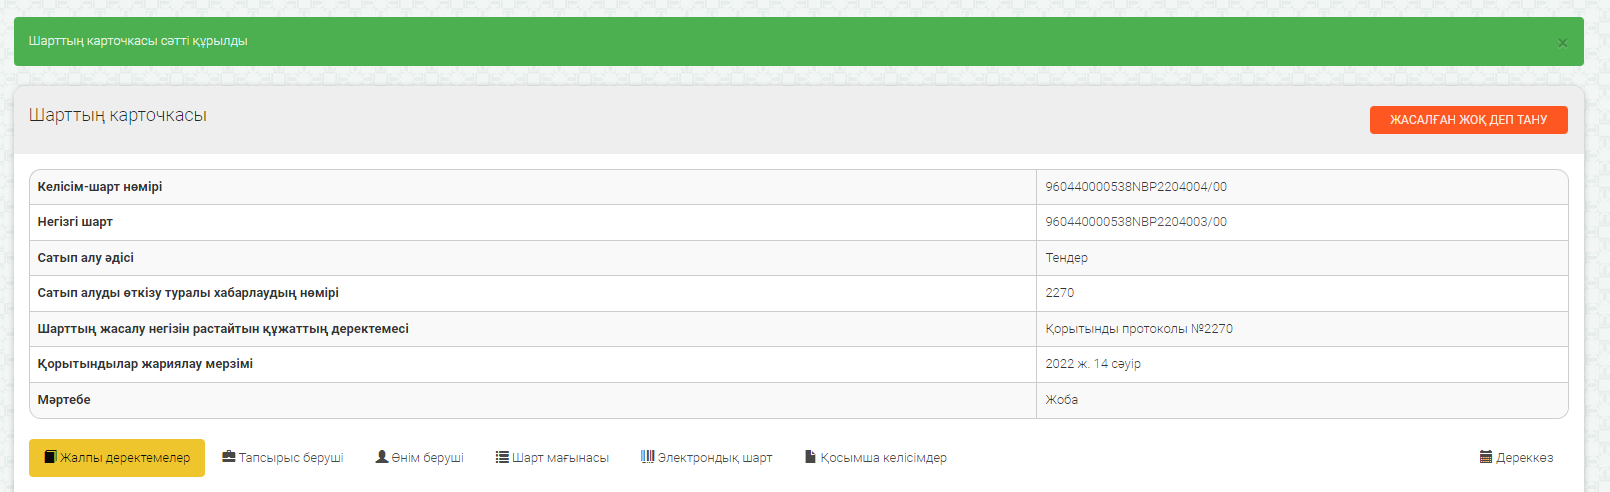Click the briefcase icon beside Тапсырыс беруші

[229, 457]
